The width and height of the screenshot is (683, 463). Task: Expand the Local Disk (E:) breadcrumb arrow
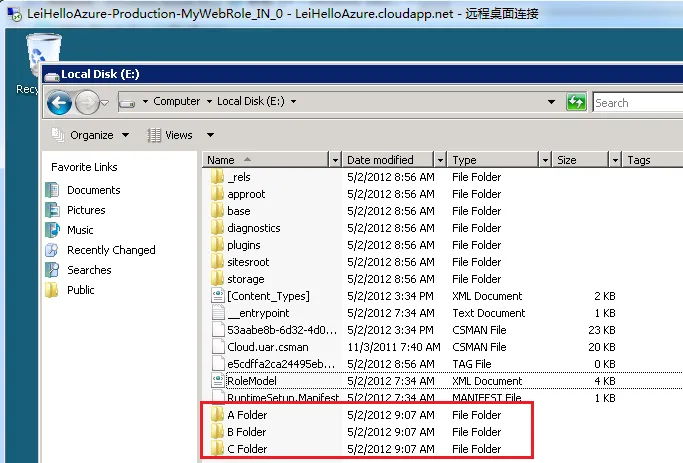pyautogui.click(x=294, y=101)
